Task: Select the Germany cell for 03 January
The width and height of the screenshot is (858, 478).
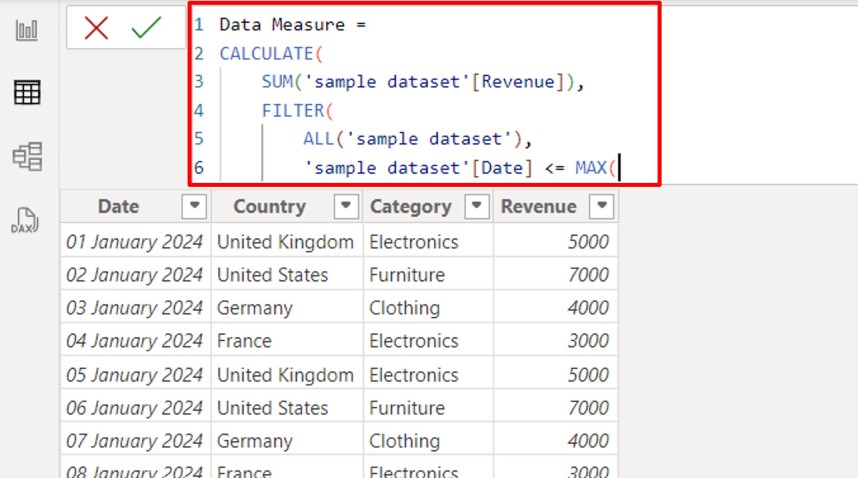Action: point(254,308)
